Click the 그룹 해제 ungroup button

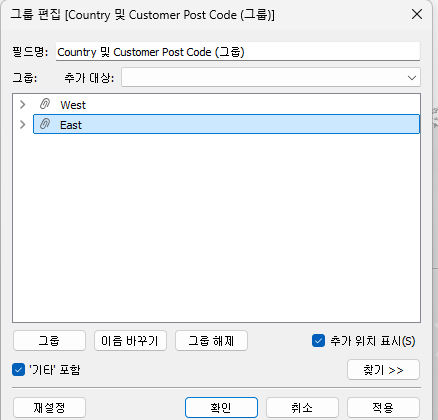tap(211, 341)
